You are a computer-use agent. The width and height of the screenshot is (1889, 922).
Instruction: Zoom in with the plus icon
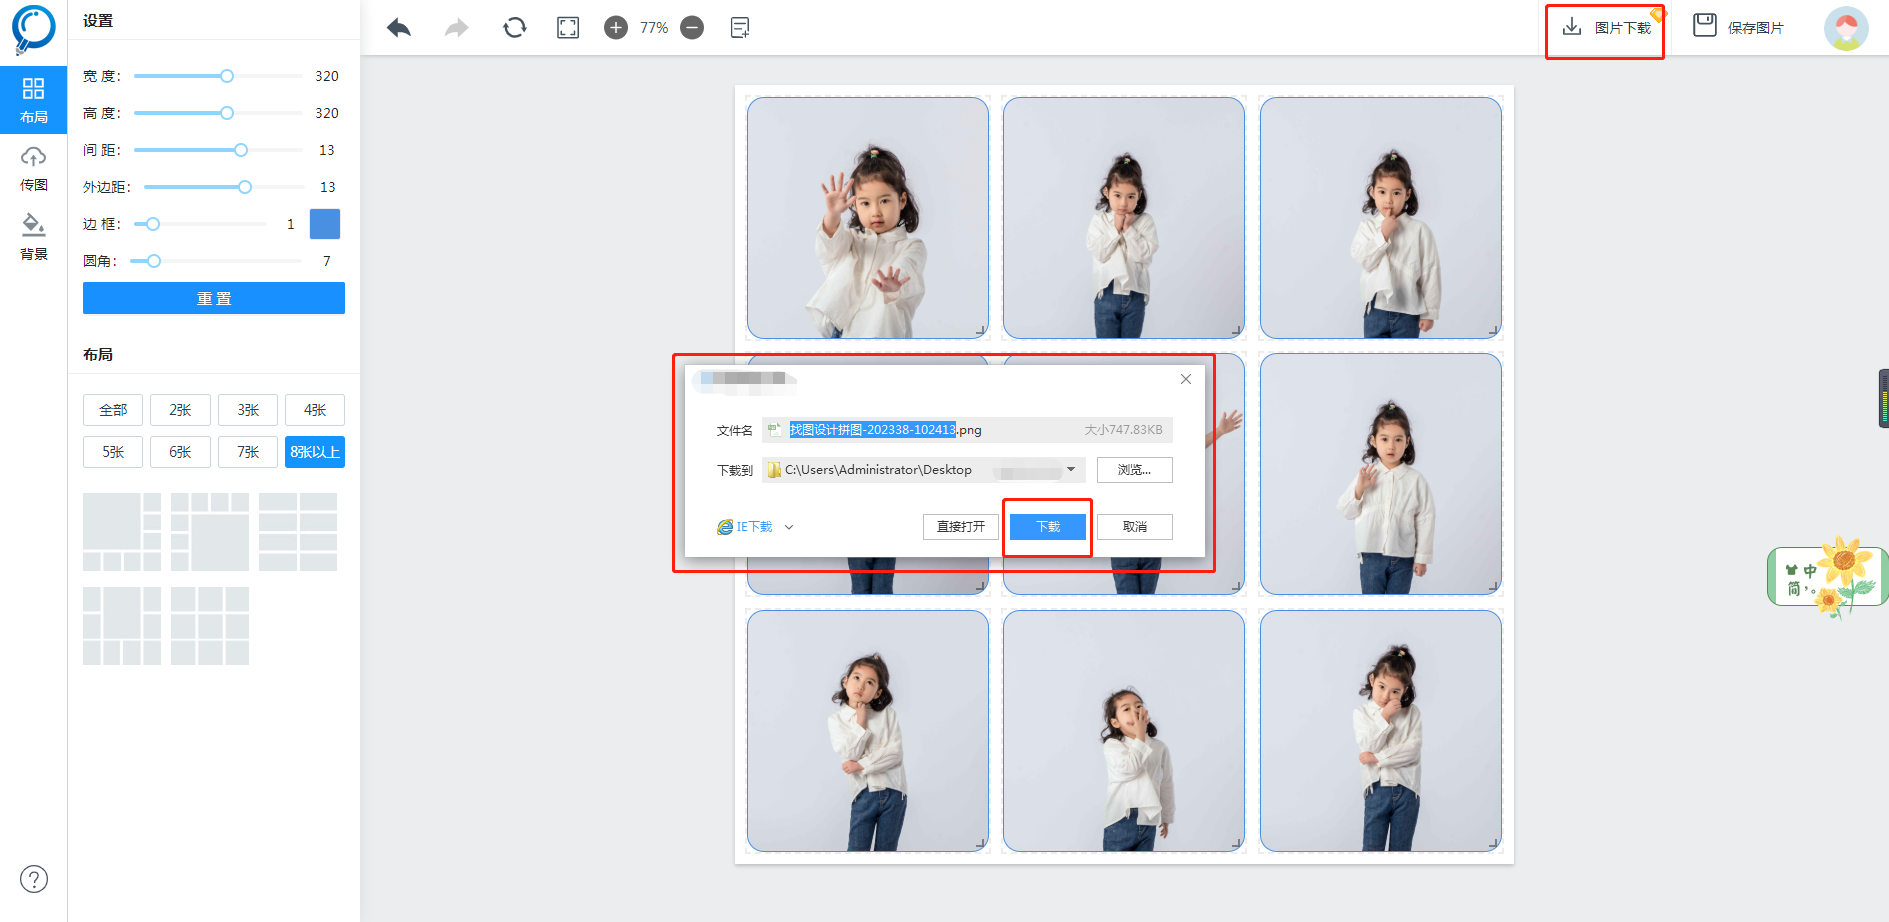click(x=616, y=28)
